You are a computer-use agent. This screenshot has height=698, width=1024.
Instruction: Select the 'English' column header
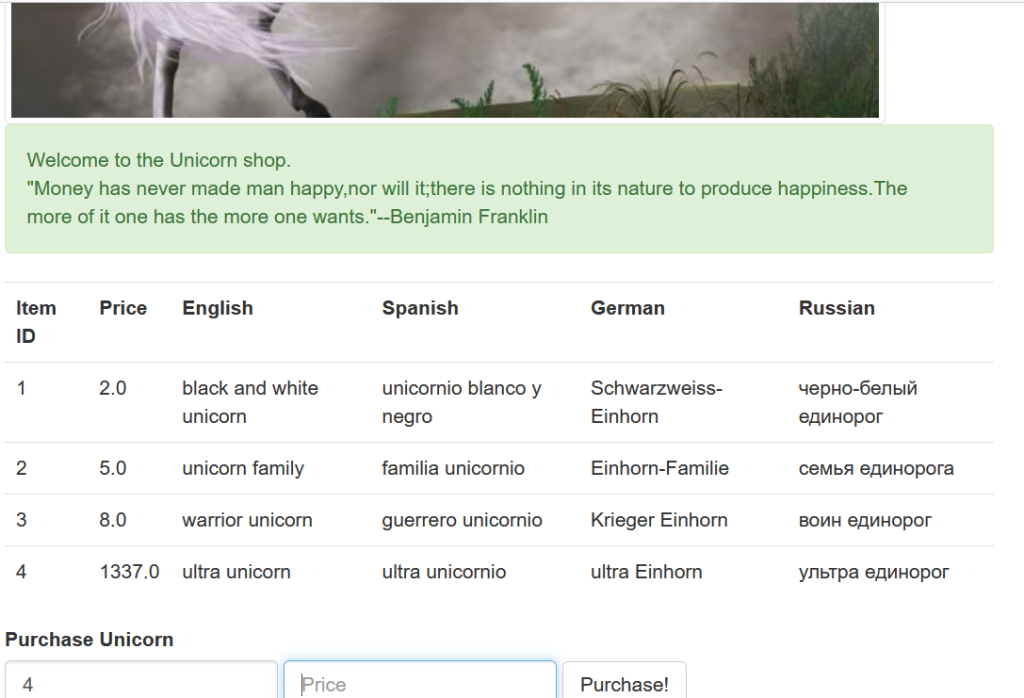[217, 308]
